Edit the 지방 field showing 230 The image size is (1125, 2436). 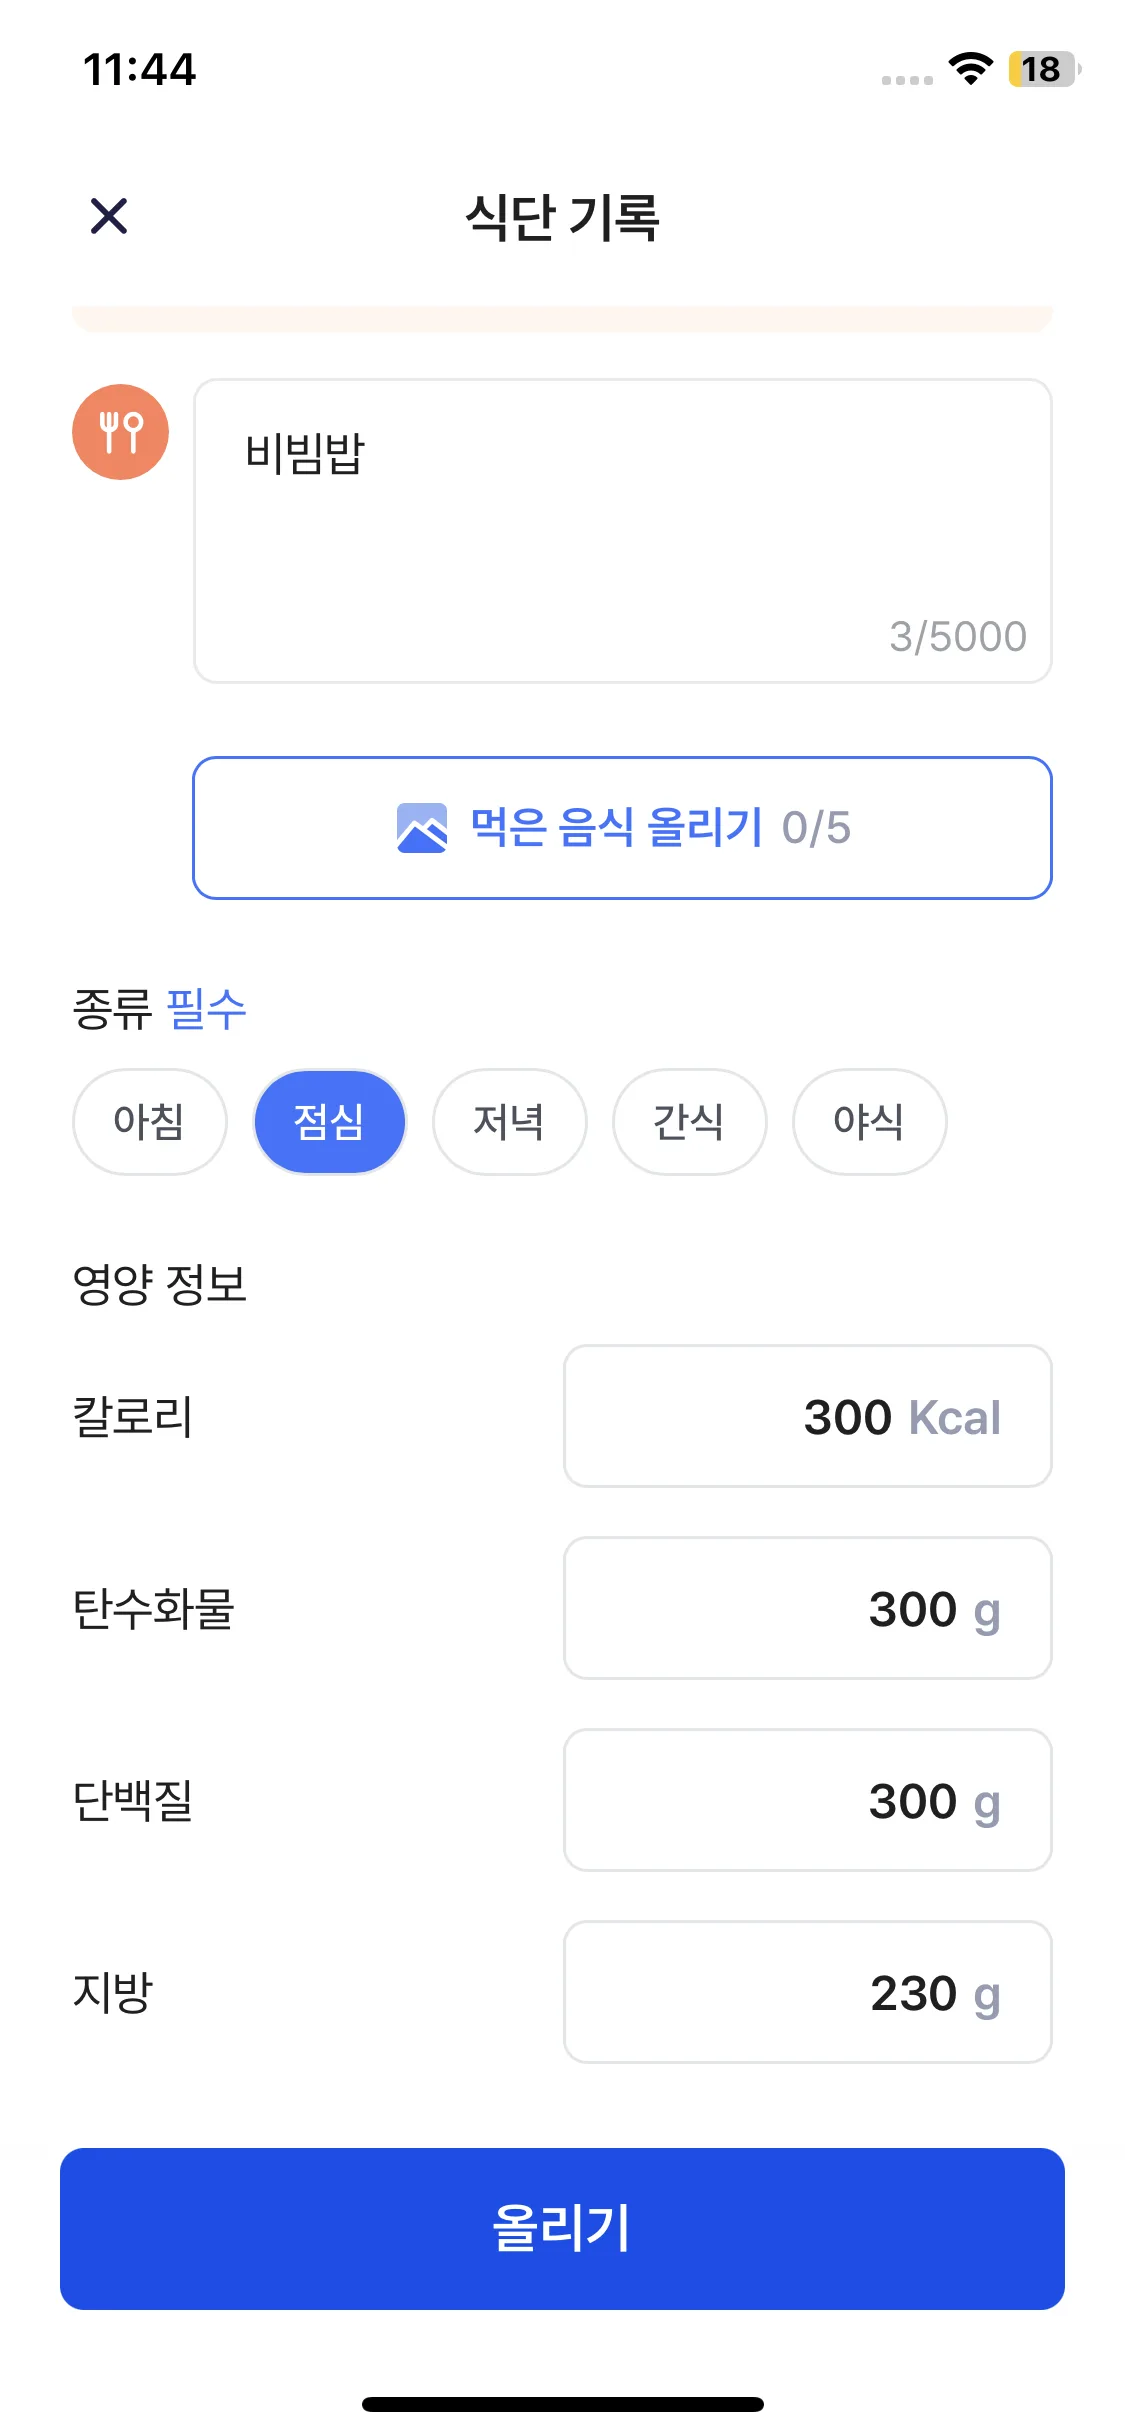(x=807, y=1992)
